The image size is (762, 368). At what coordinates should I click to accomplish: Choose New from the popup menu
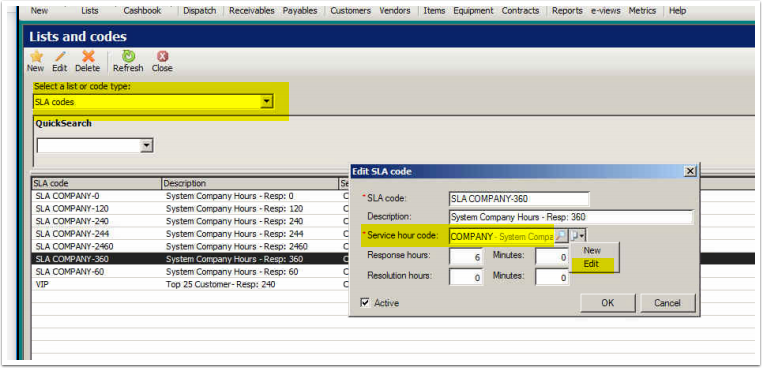tap(592, 251)
